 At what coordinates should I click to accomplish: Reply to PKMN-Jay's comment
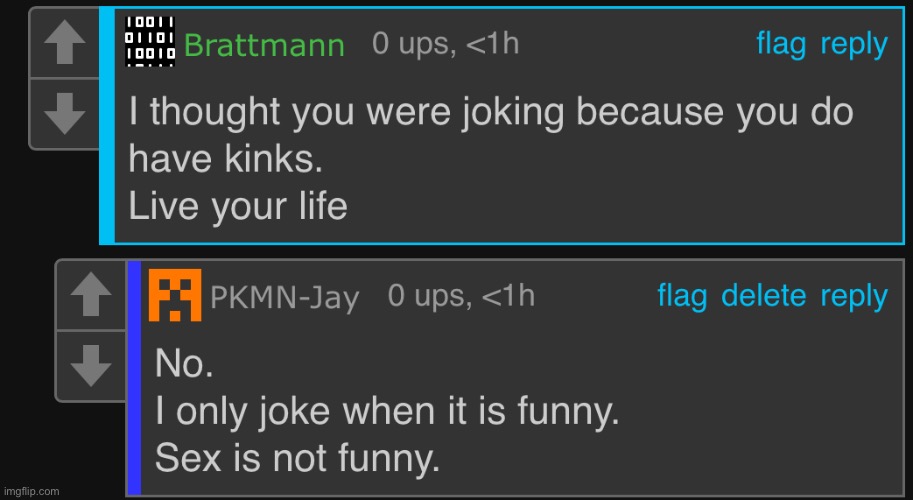pos(854,296)
